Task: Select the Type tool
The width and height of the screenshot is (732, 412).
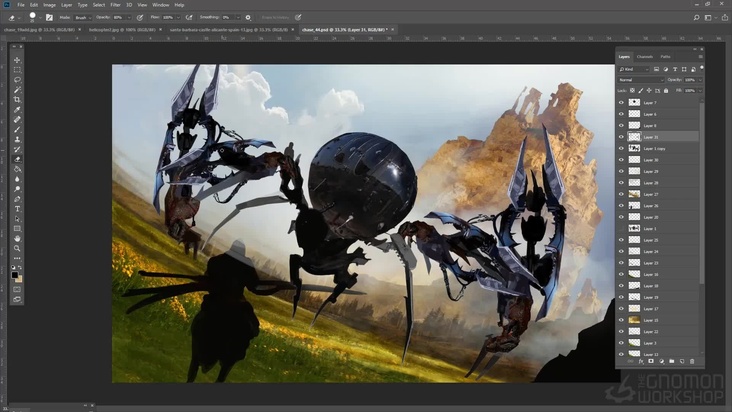Action: coord(17,208)
